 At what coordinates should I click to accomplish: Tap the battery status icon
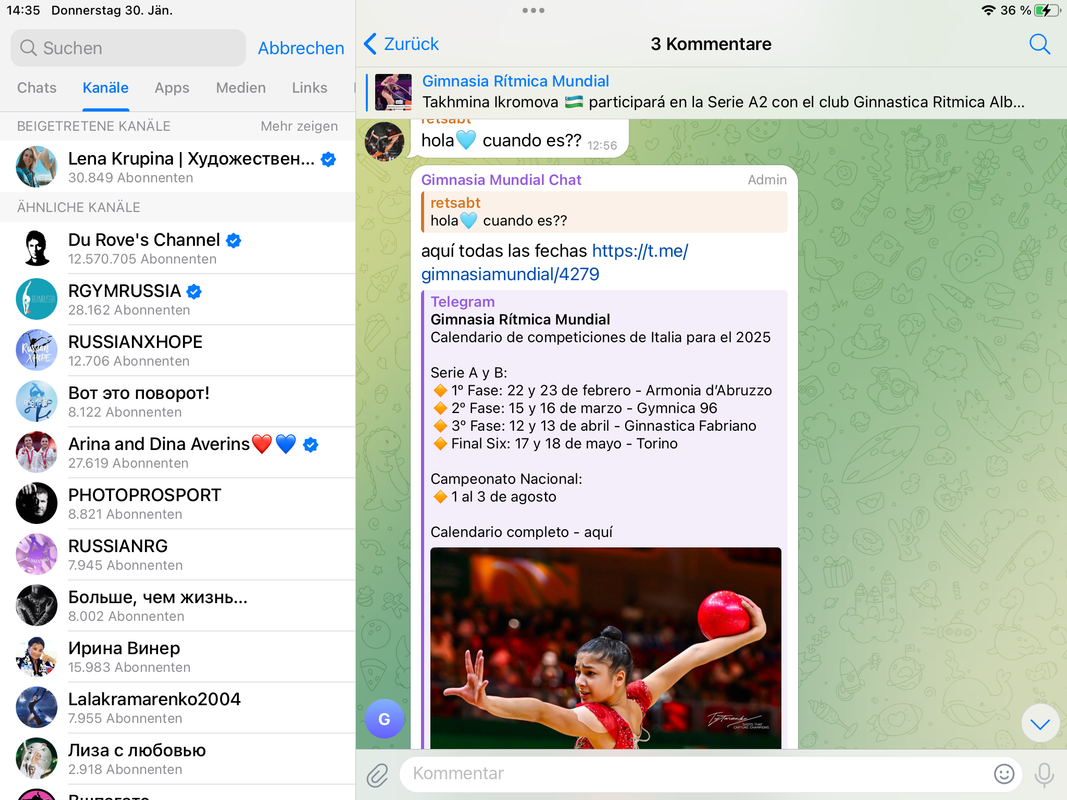click(x=1046, y=10)
